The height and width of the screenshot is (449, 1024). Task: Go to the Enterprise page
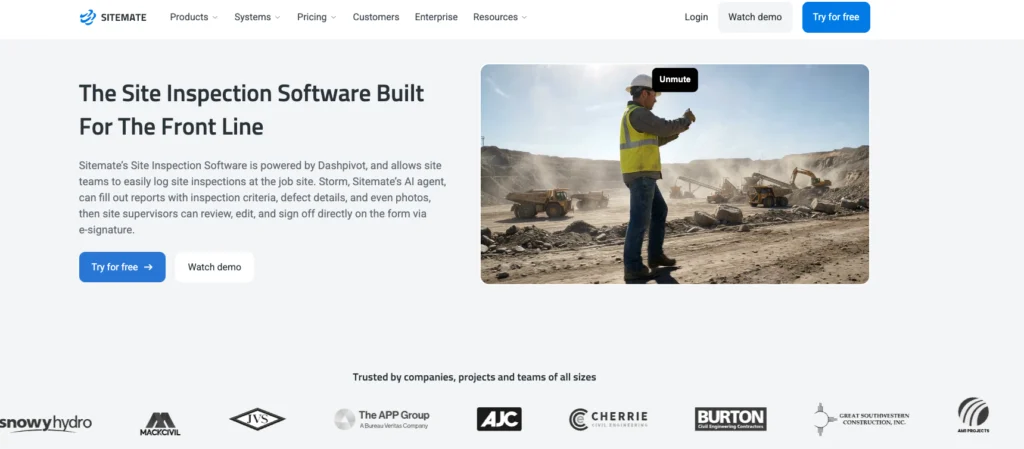[x=436, y=17]
